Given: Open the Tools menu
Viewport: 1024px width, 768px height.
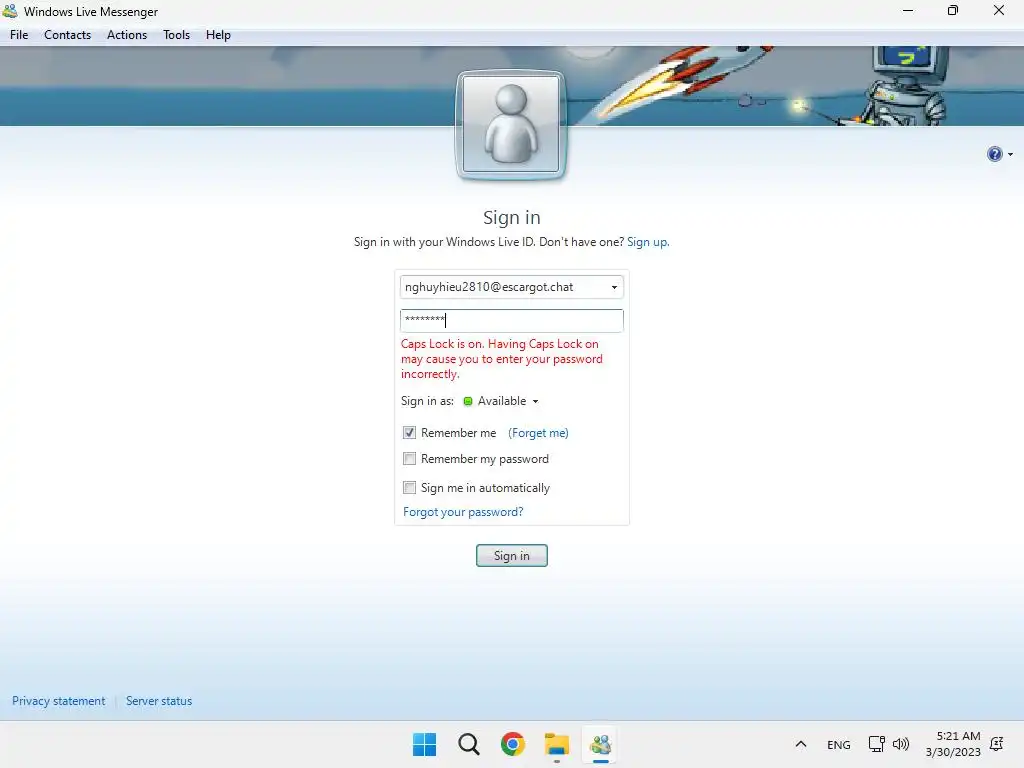Looking at the screenshot, I should click(176, 35).
